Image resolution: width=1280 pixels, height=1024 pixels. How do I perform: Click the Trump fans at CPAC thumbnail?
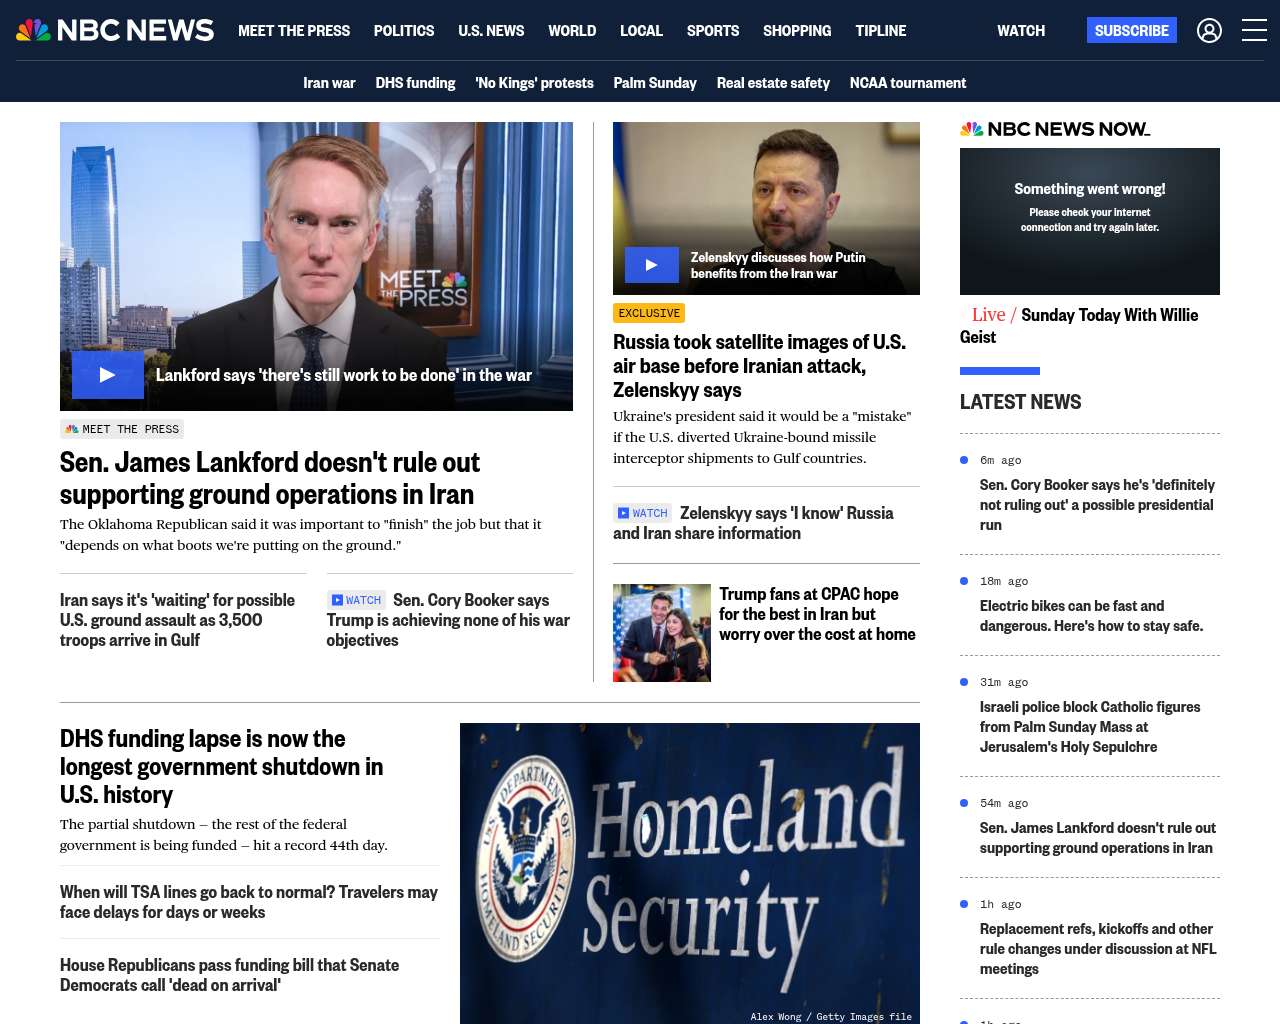click(x=662, y=633)
